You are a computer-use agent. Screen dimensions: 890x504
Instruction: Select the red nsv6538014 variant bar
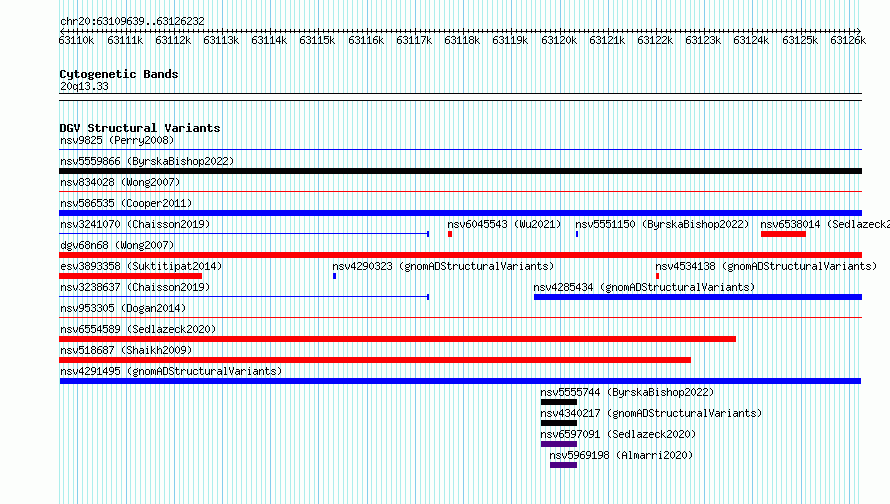pyautogui.click(x=783, y=234)
